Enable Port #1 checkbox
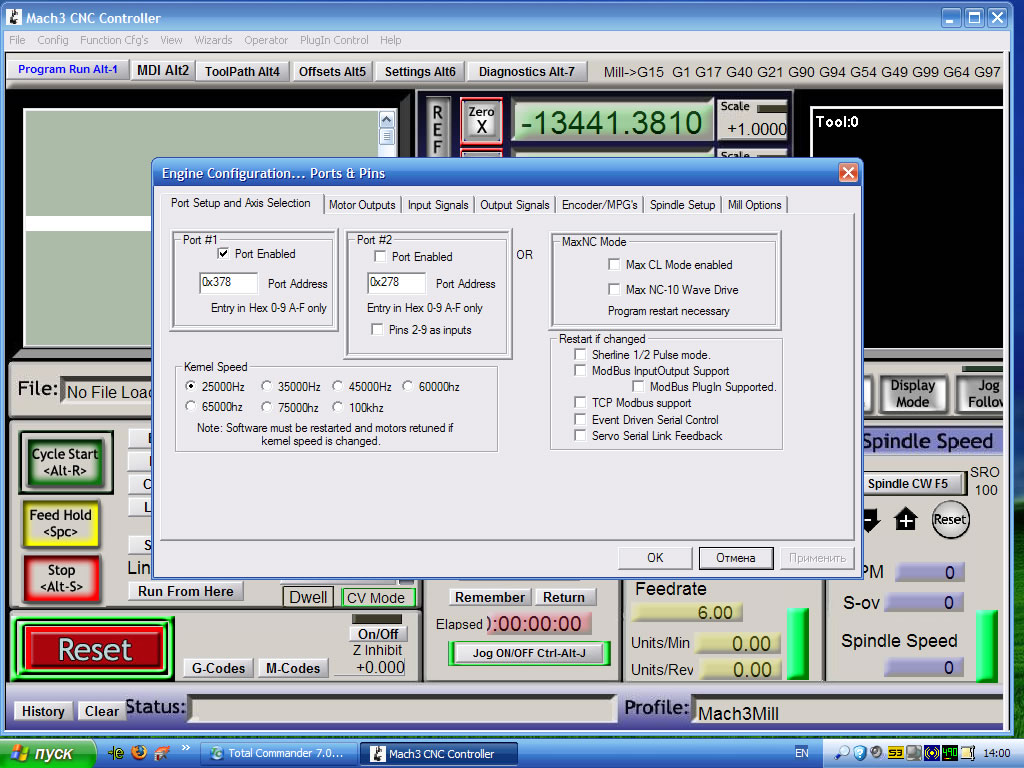This screenshot has width=1024, height=768. (223, 253)
